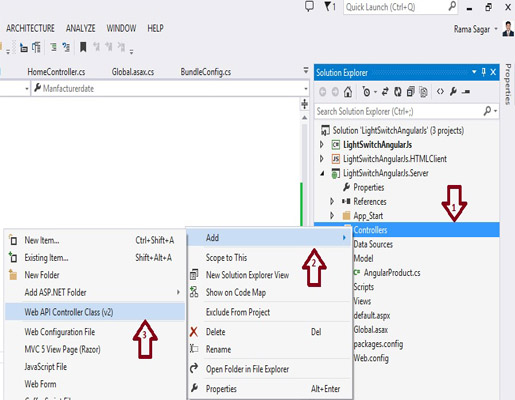Choose Add ASP.NET Folder submenu
This screenshot has height=400, width=515.
tap(95, 292)
